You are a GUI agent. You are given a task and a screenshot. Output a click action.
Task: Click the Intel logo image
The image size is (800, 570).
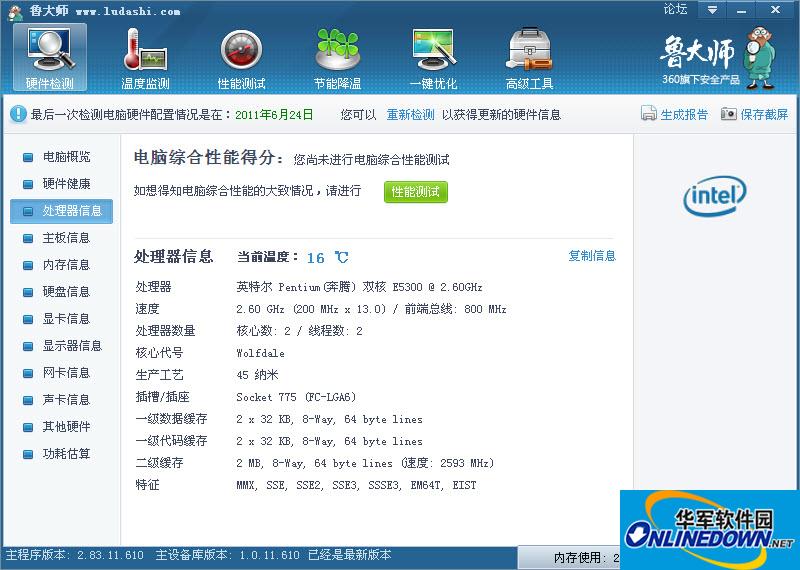point(715,197)
